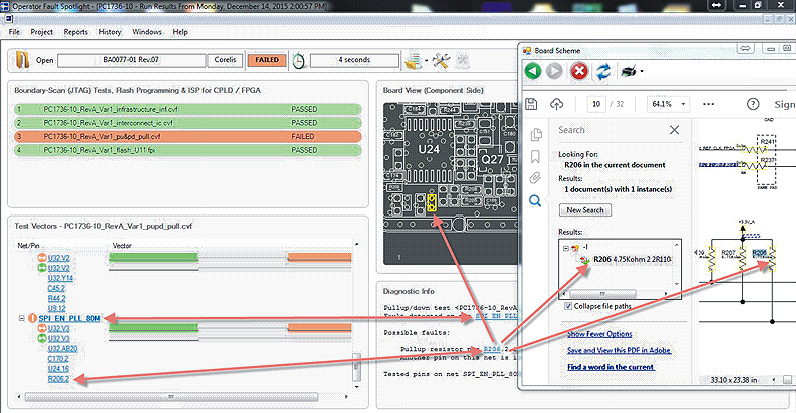Click green pin icon next to second U32.V3
The image size is (796, 413).
pyautogui.click(x=42, y=338)
